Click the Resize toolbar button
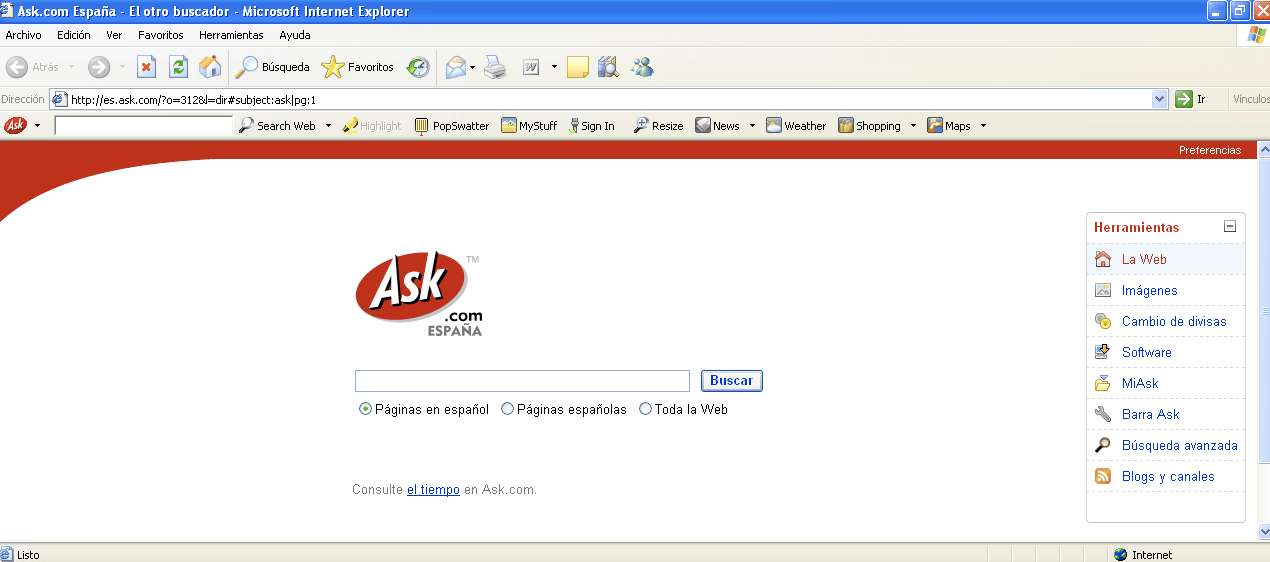This screenshot has height=562, width=1270. (658, 126)
